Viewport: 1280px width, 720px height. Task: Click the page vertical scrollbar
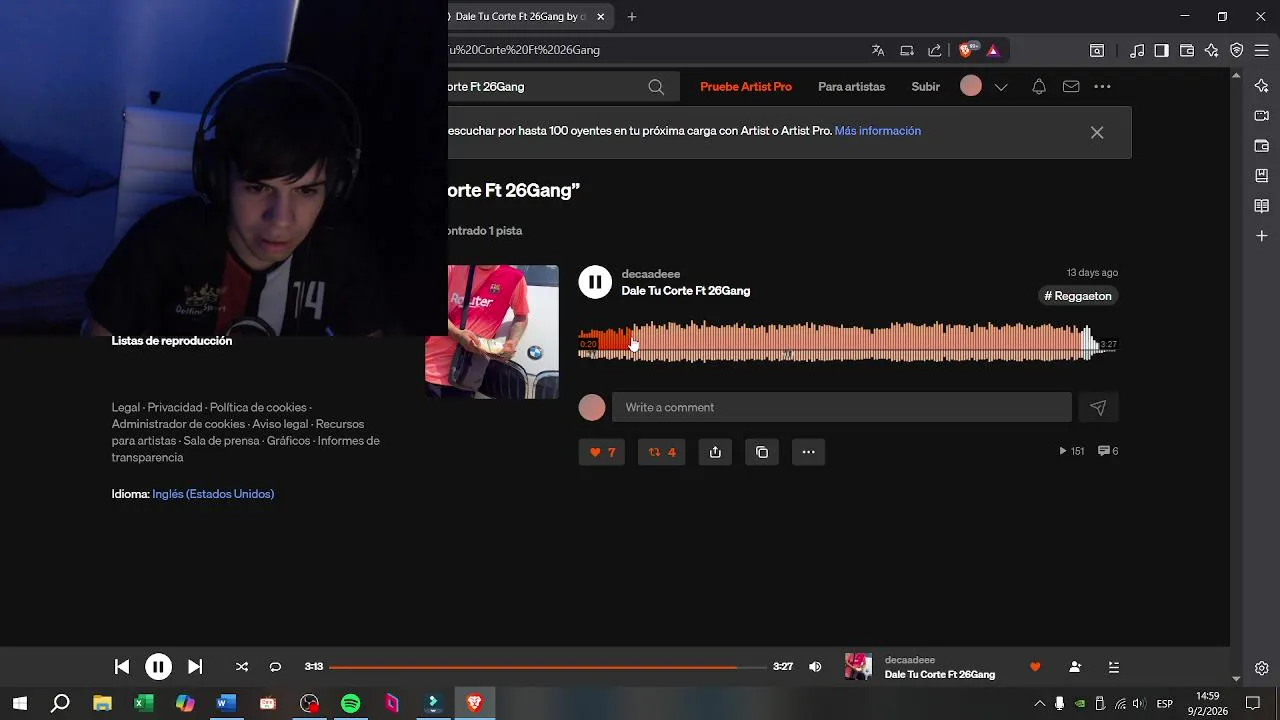[1236, 375]
